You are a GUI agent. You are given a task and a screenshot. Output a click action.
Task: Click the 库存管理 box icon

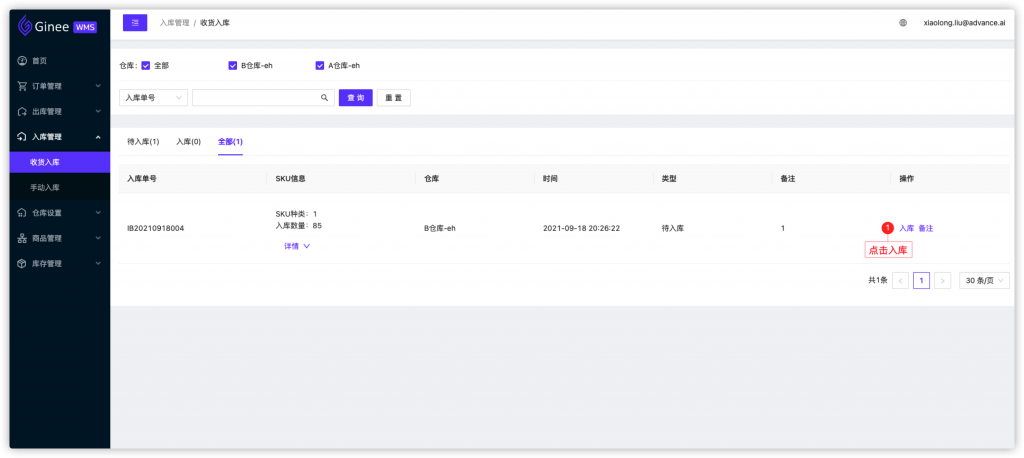click(x=22, y=264)
